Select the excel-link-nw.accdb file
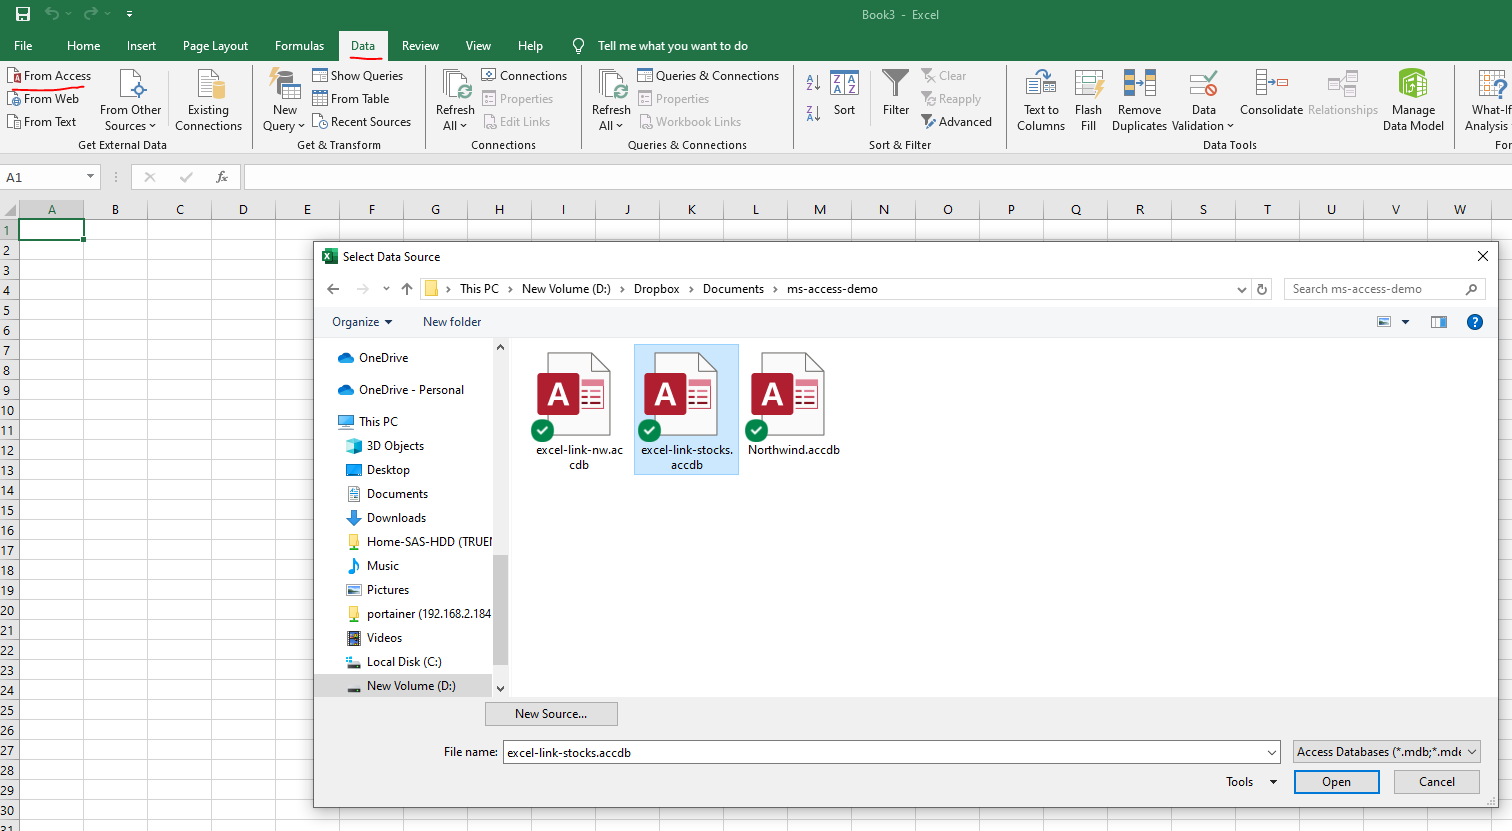 click(x=579, y=410)
